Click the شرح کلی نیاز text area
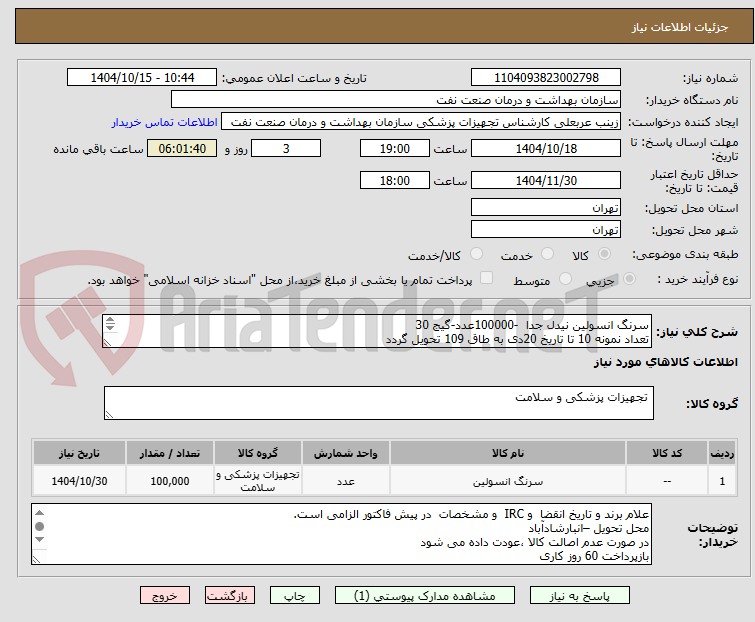The image size is (755, 622). point(377,331)
